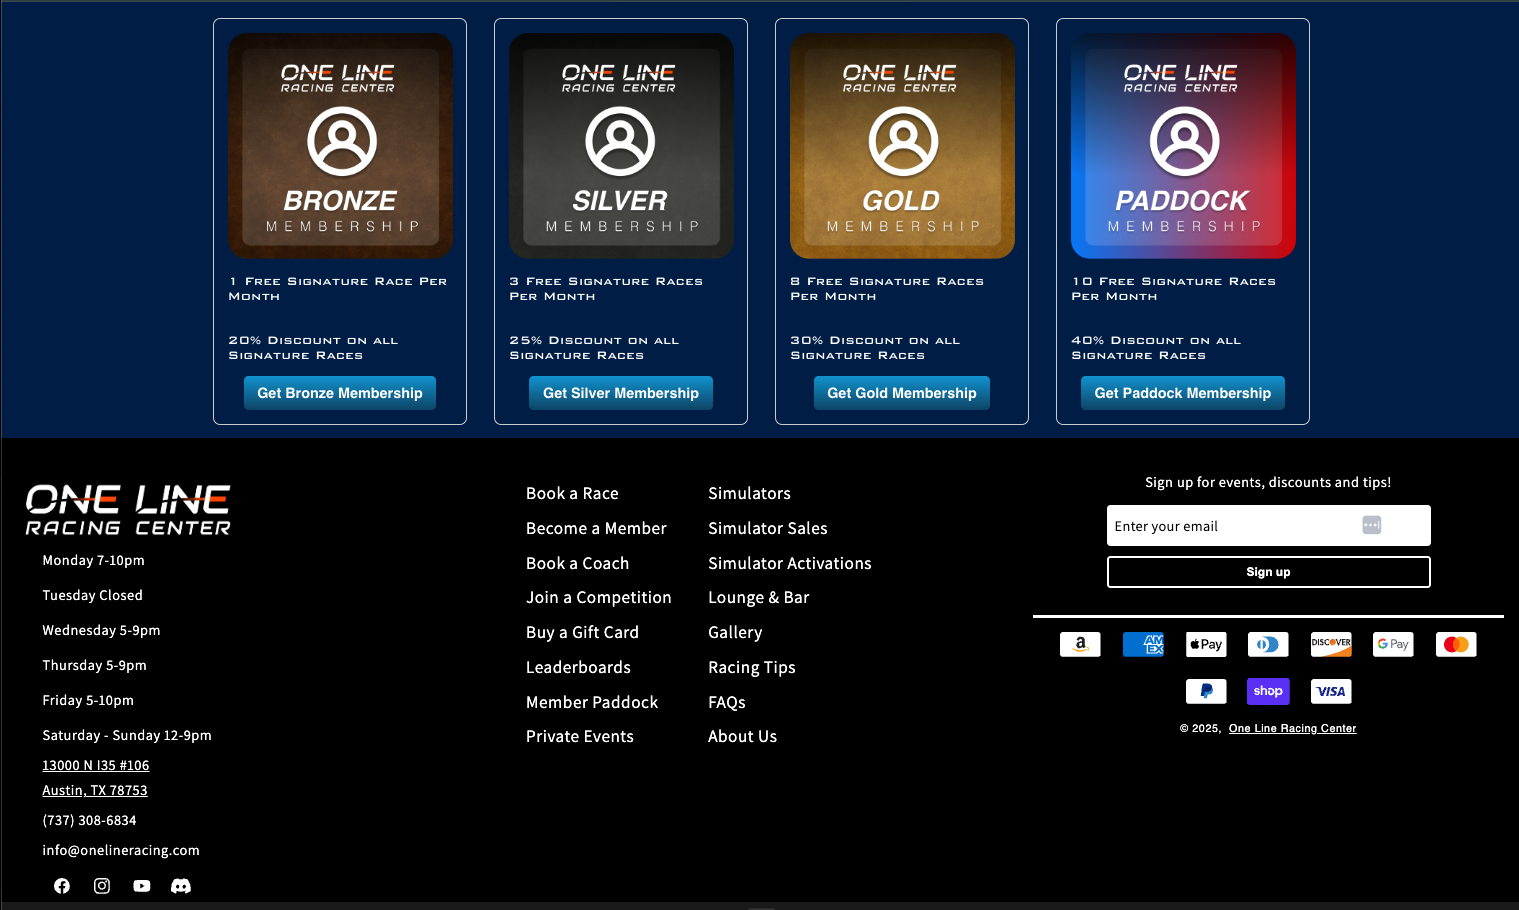Open the Book a Race link
Screen dimensions: 1519x910
572,493
